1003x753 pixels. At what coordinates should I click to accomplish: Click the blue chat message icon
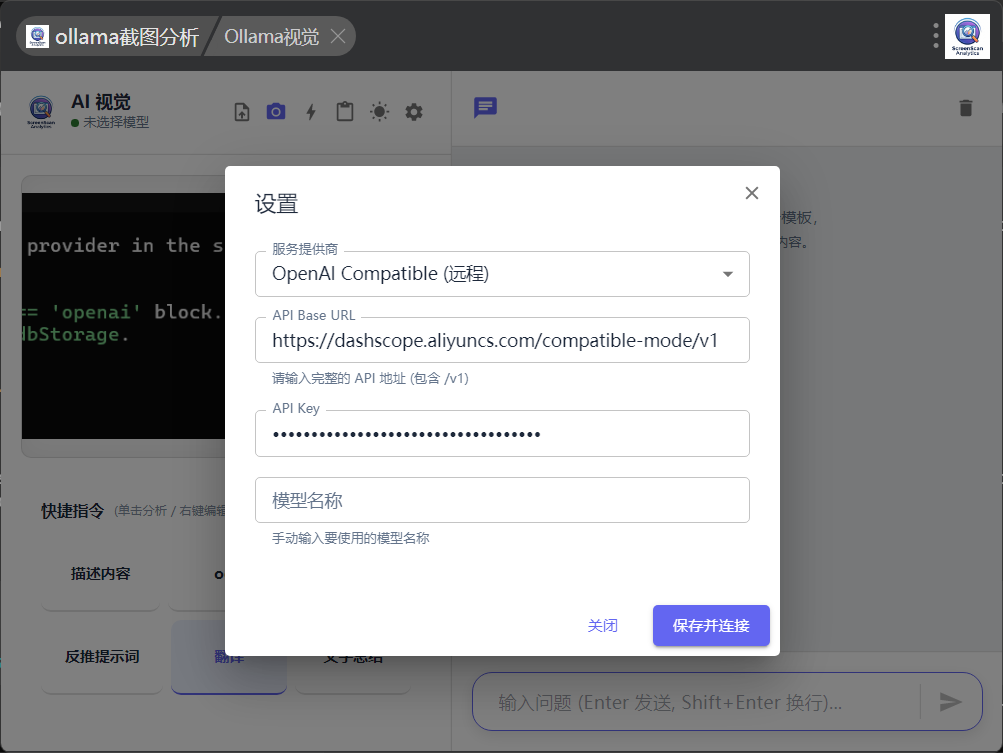point(486,107)
